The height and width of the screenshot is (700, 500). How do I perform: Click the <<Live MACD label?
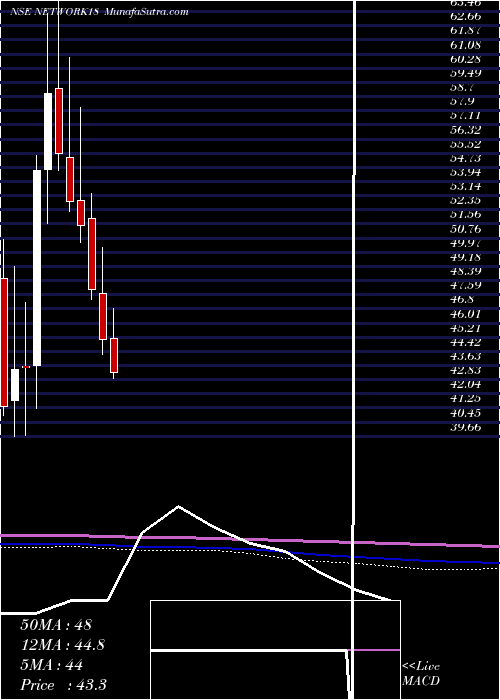421,674
